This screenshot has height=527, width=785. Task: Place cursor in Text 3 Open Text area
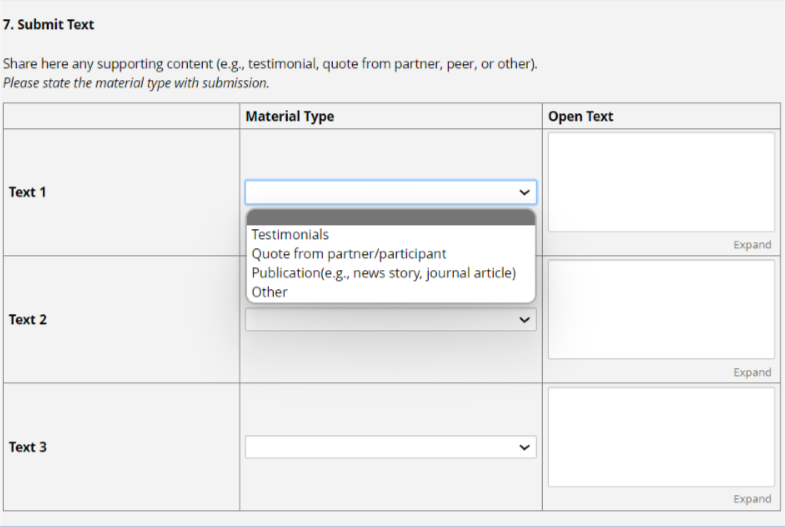(661, 437)
